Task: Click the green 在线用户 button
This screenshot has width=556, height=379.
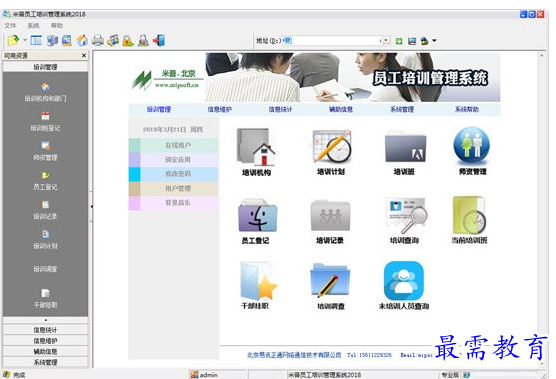Action: [x=173, y=145]
